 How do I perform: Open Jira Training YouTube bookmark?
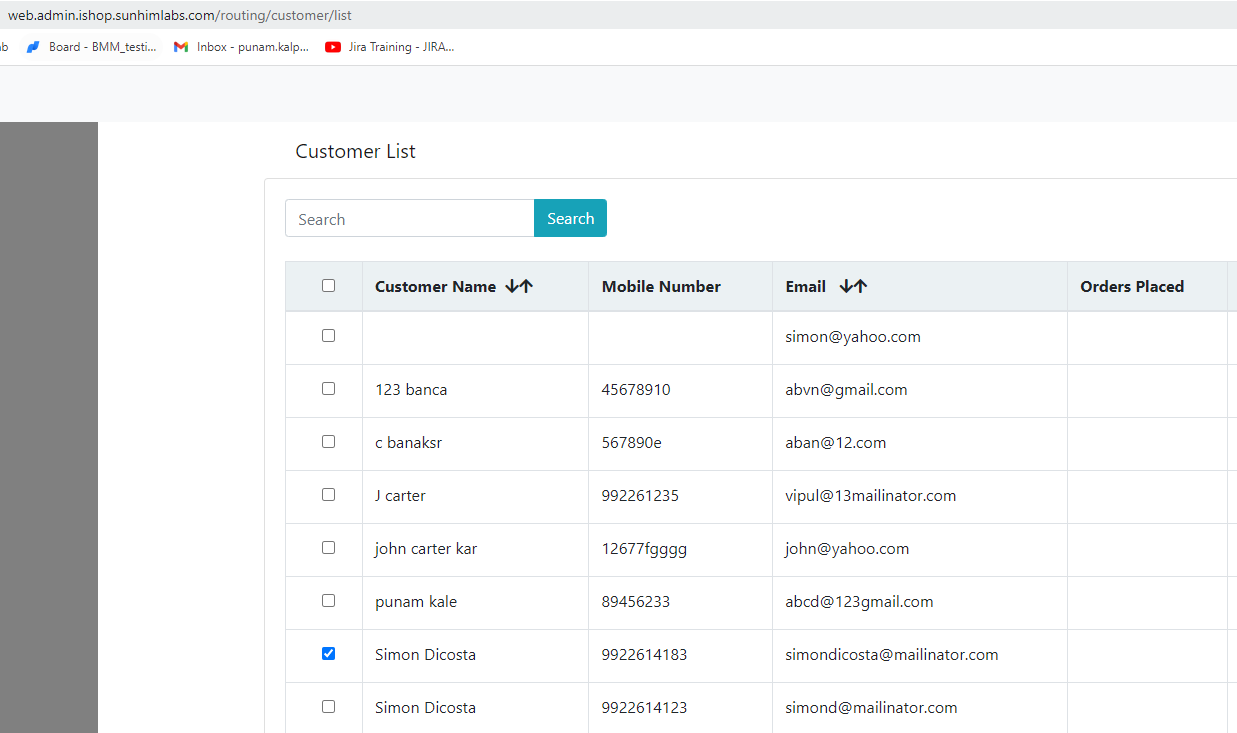click(390, 47)
